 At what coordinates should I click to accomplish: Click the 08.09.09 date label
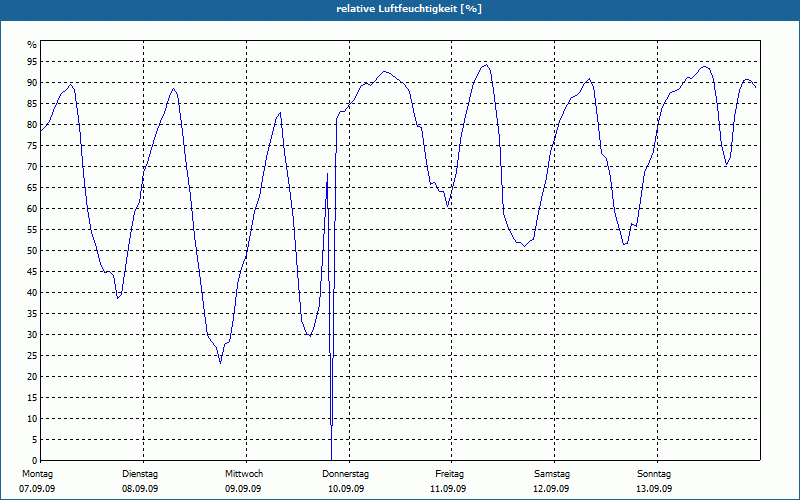tap(140, 489)
